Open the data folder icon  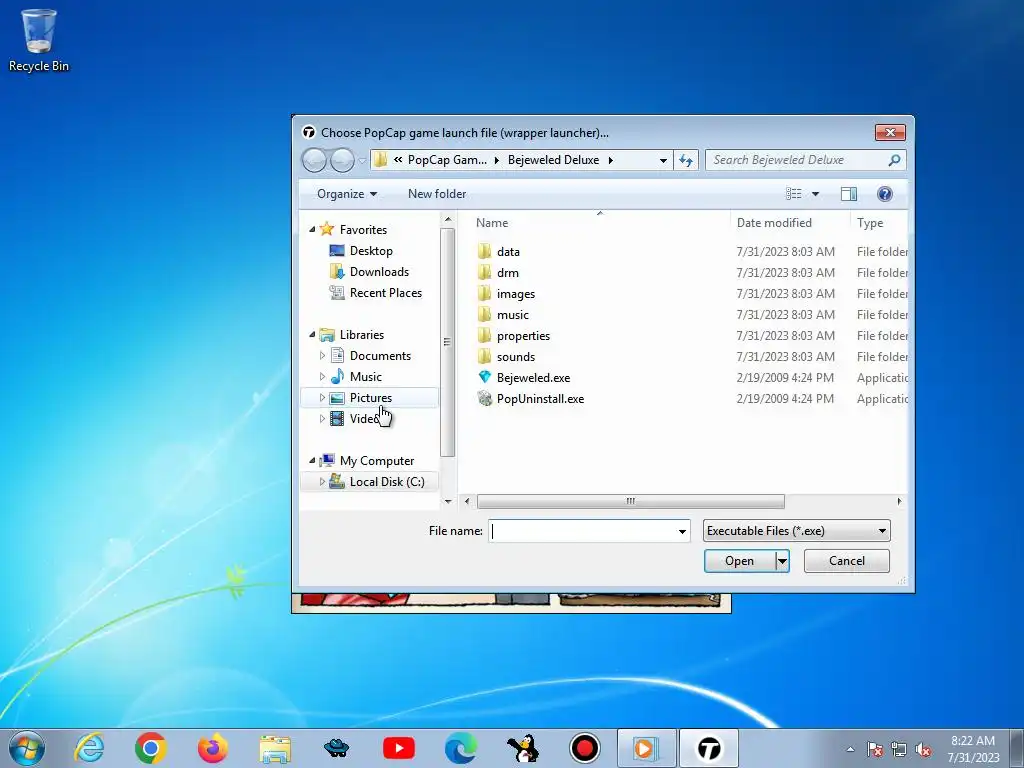(485, 251)
